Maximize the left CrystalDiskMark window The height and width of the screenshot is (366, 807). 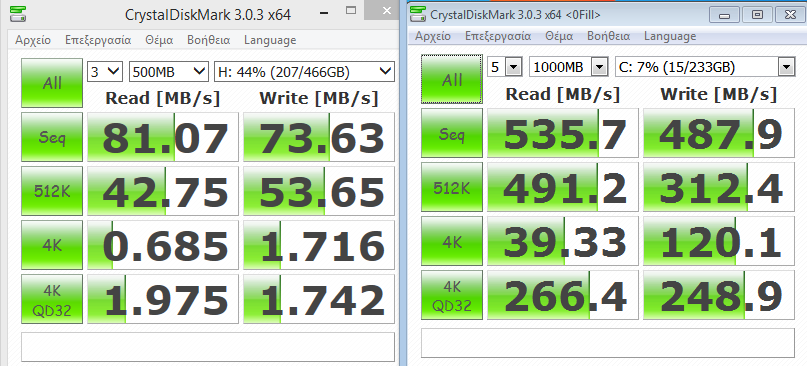[x=351, y=11]
